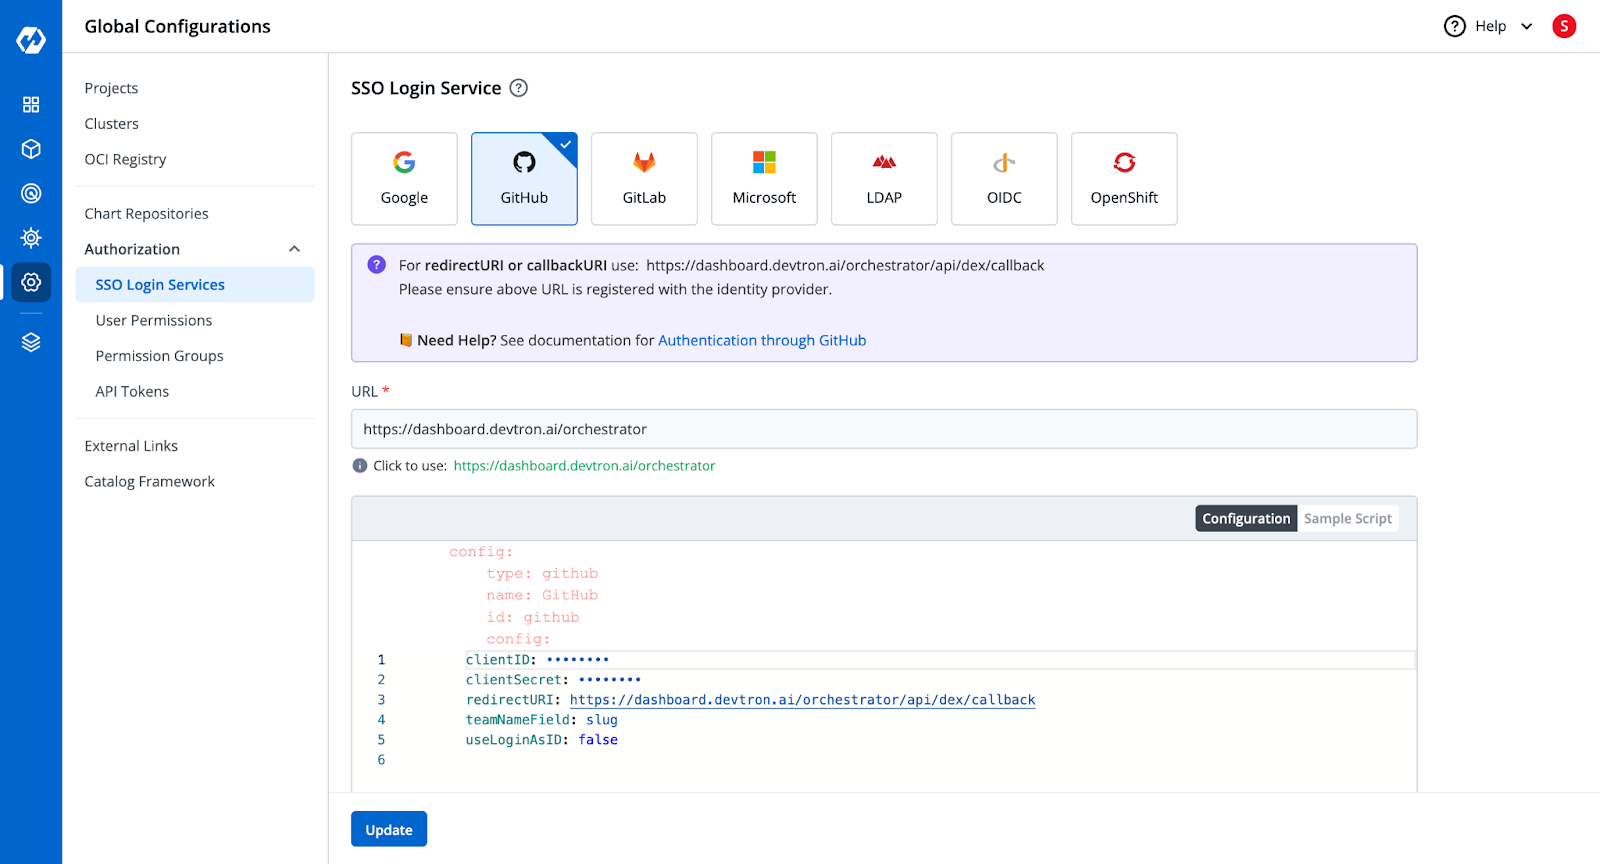
Task: Expand the Help dropdown chevron
Action: point(1527,26)
